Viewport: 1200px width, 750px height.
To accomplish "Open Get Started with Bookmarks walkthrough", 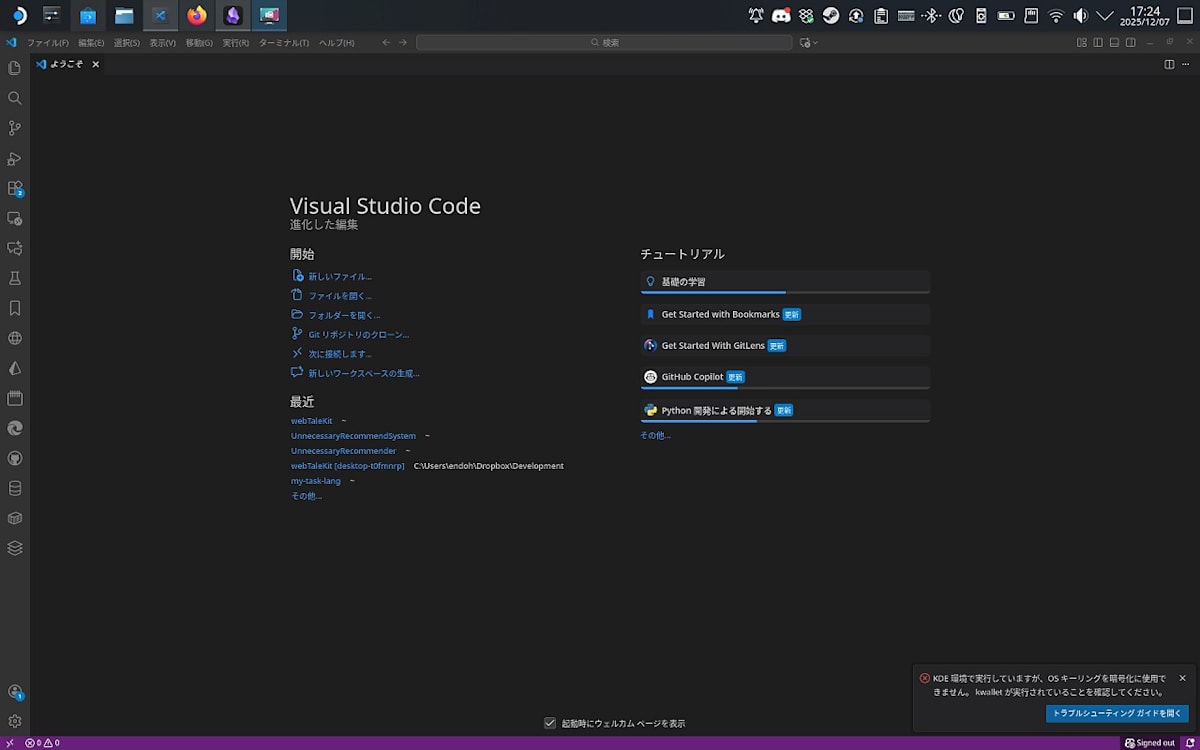I will [785, 314].
